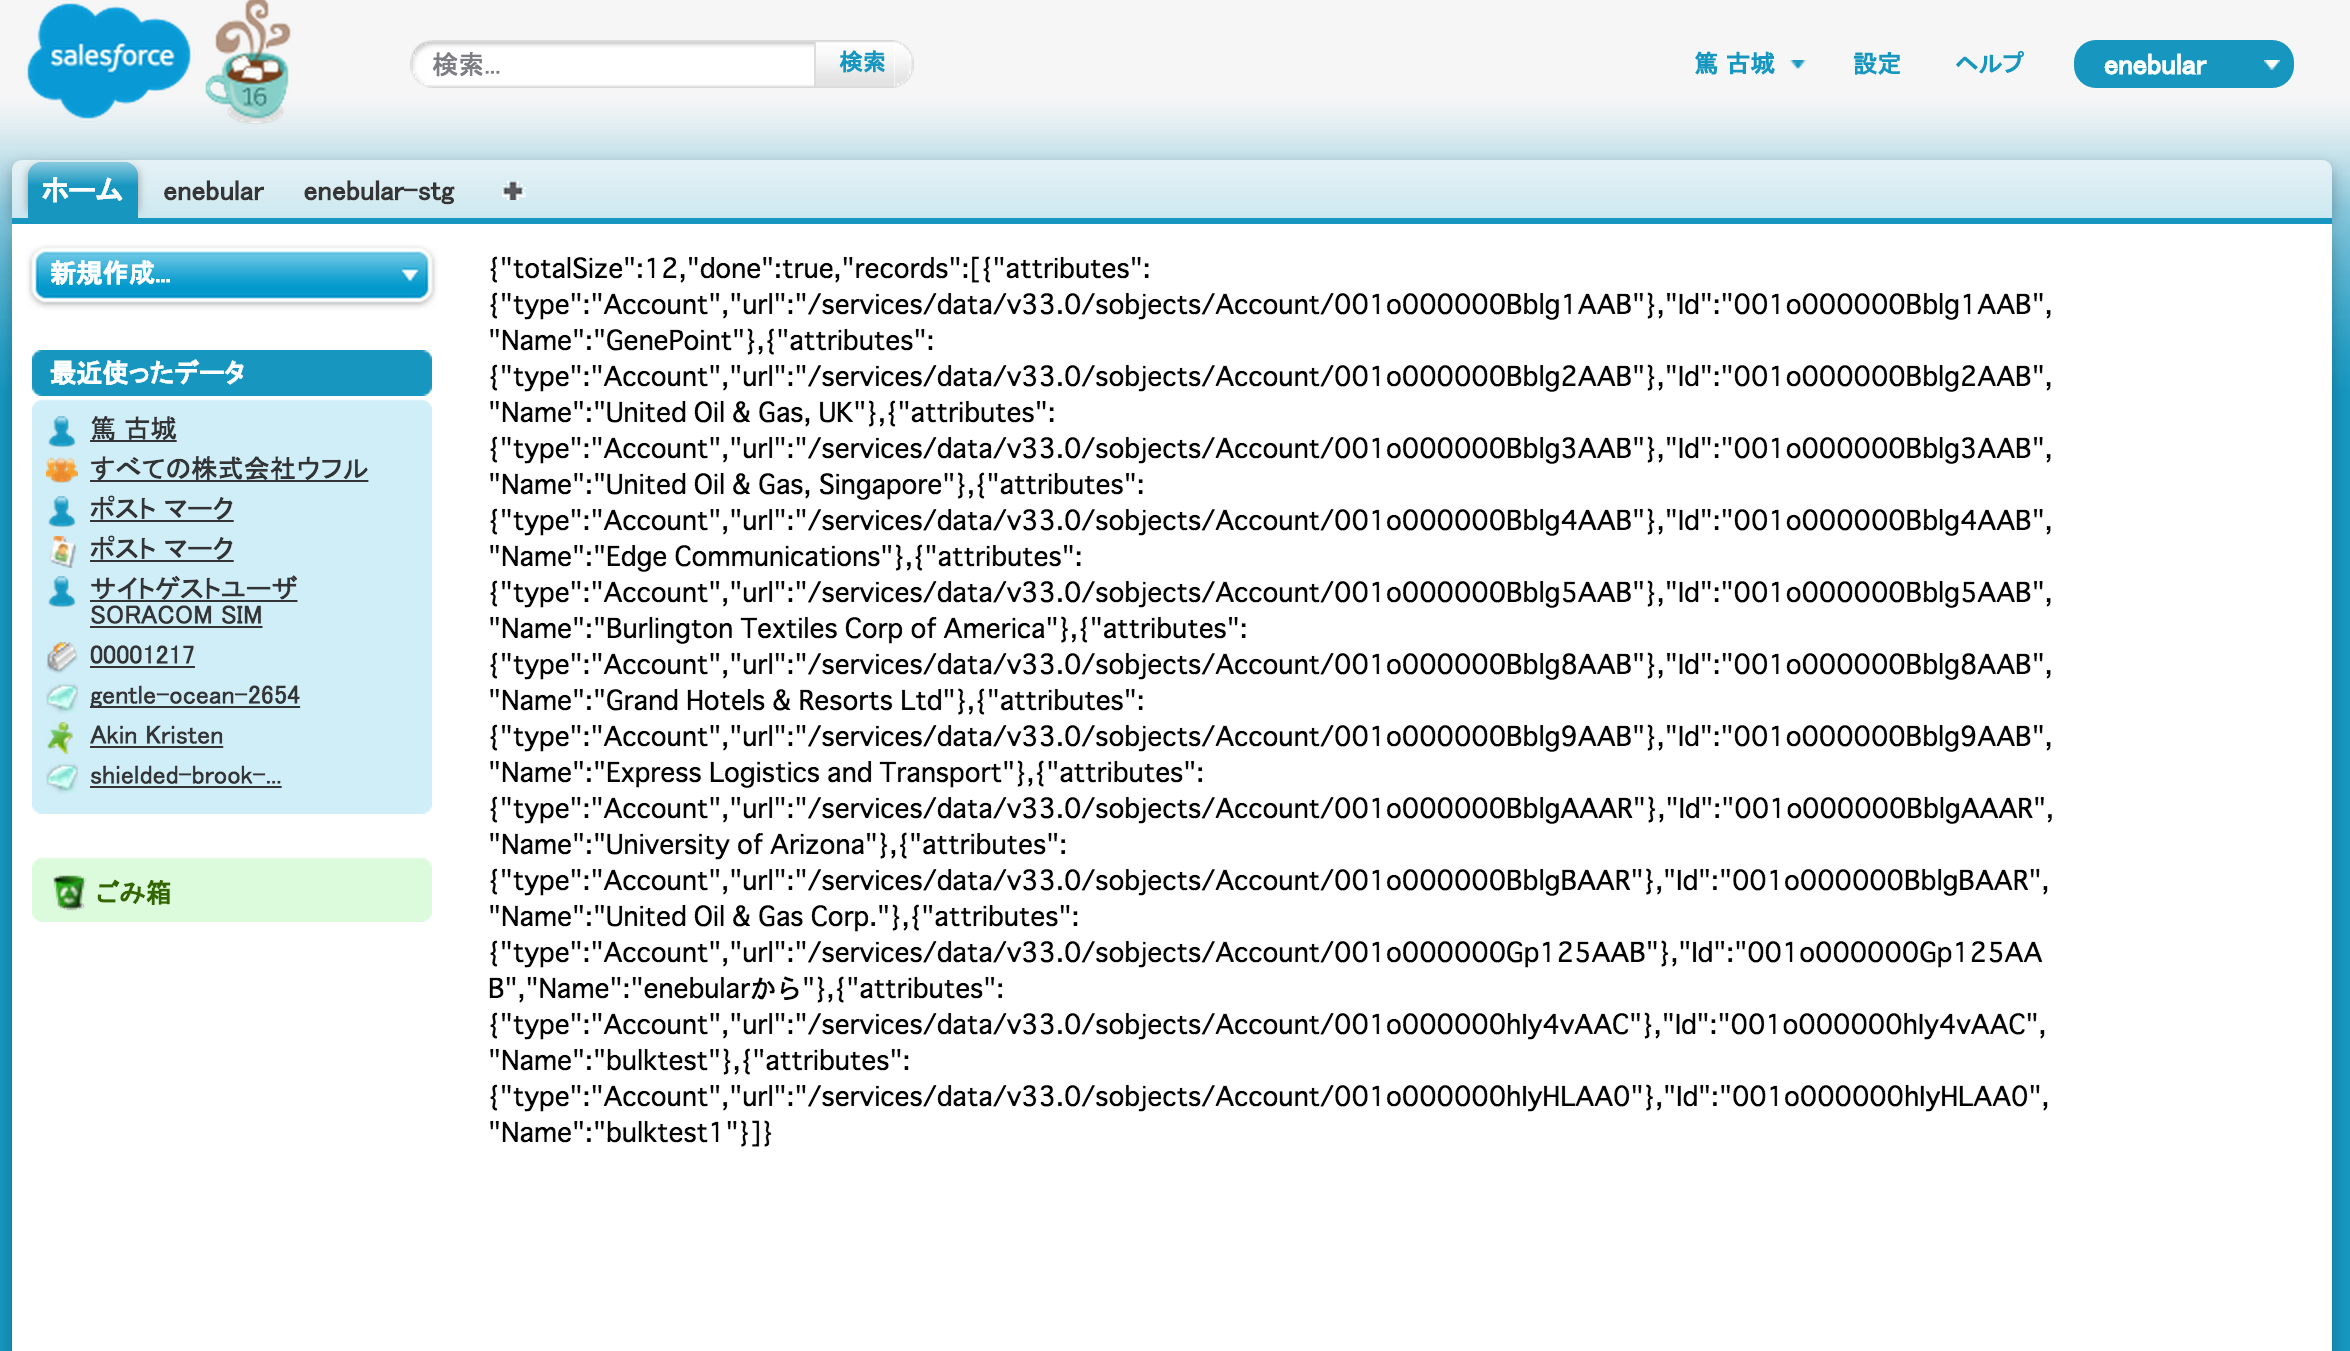Open the gentle-ocean-2654 link
The height and width of the screenshot is (1351, 2350).
coord(195,695)
